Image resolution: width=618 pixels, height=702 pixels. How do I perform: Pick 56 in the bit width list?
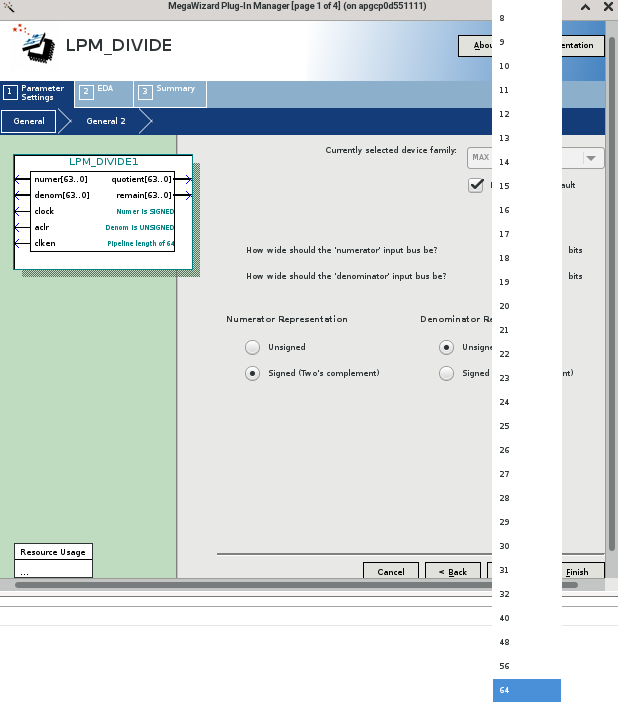tap(527, 666)
